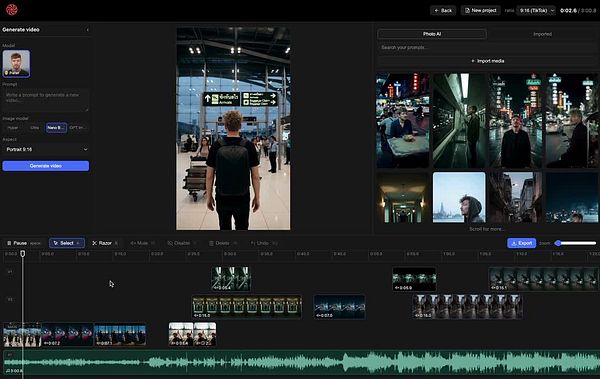Click the timeline zoom slider handle

coord(558,243)
